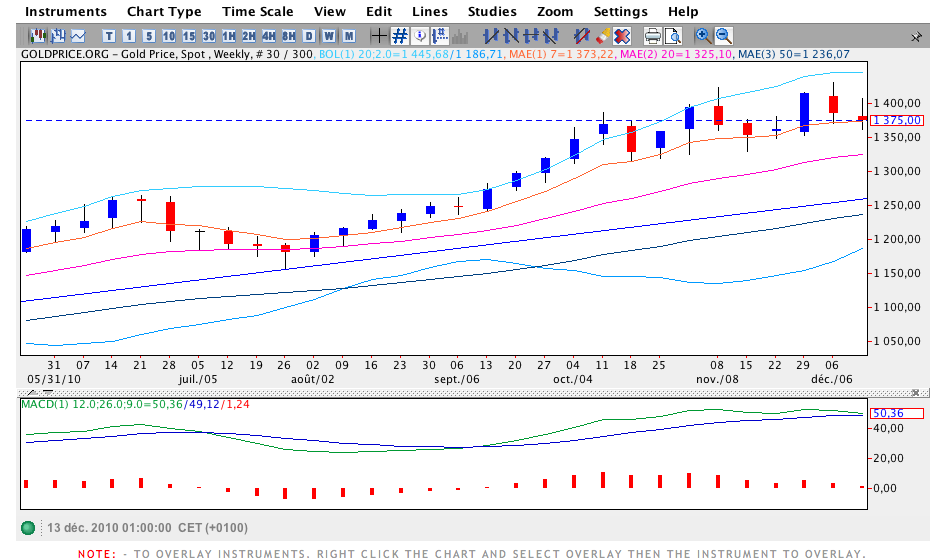950x558 pixels.
Task: Select the W weekly timeframe button
Action: click(x=327, y=36)
